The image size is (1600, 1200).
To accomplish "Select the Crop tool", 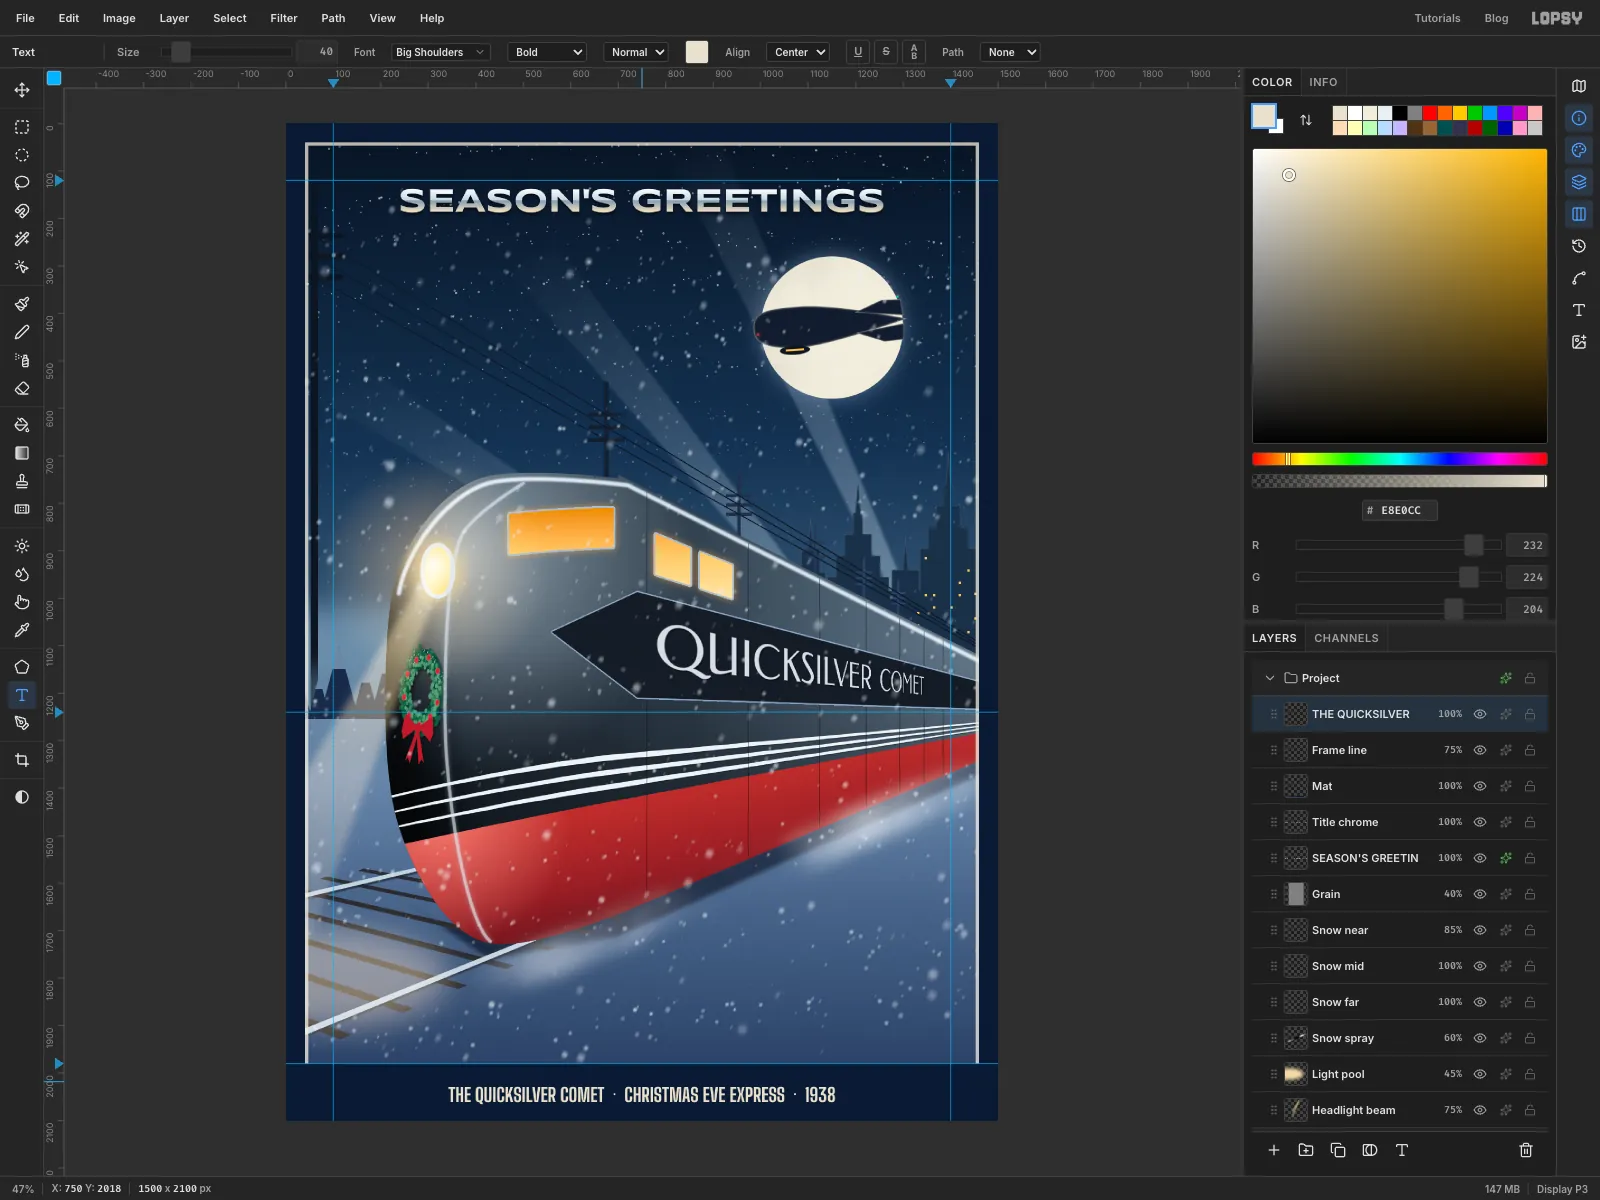I will coord(22,760).
